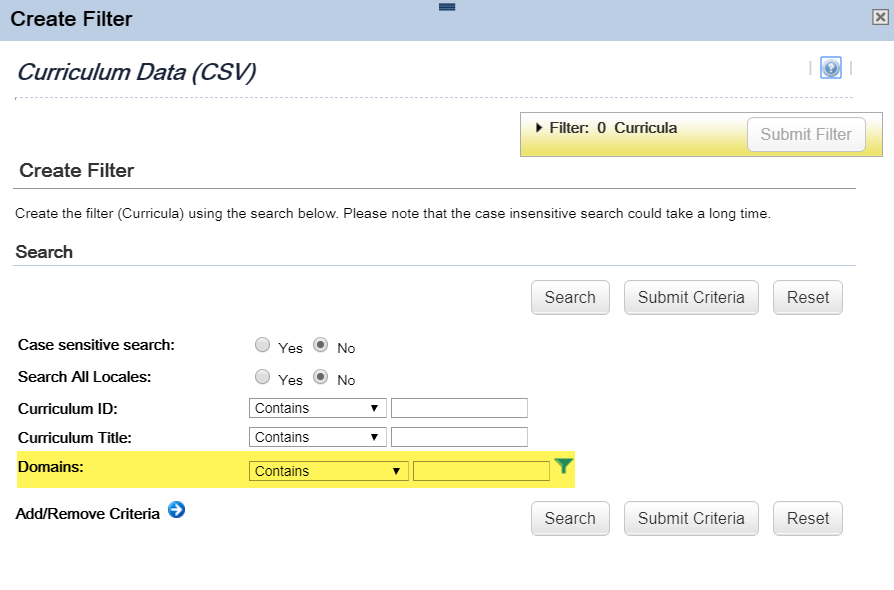Click the upper Search button
Screen dimensions: 894x590
pyautogui.click(x=570, y=298)
